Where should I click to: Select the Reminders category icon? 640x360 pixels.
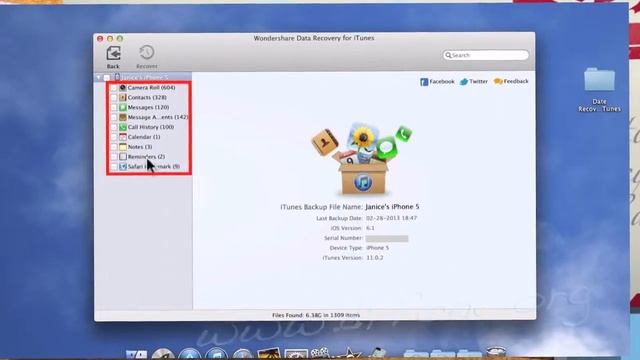coord(123,157)
